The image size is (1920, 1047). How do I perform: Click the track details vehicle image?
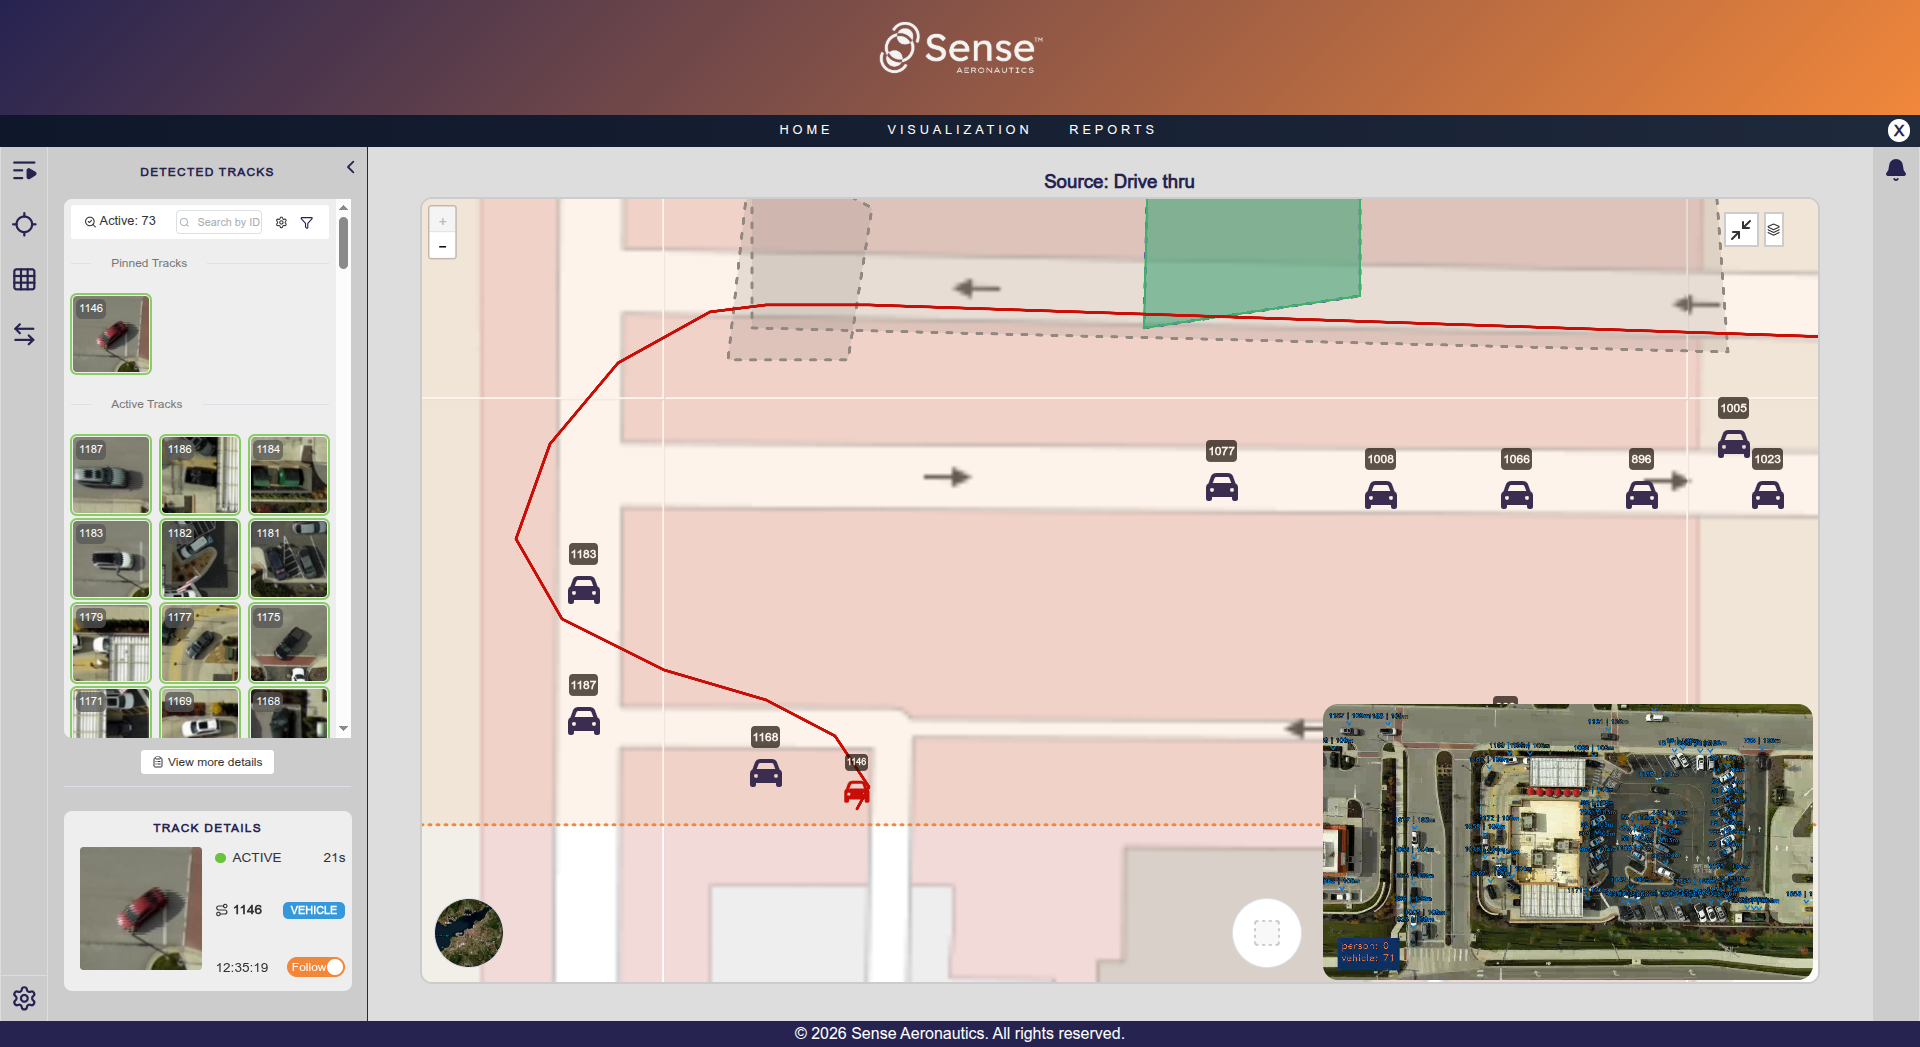(x=141, y=908)
